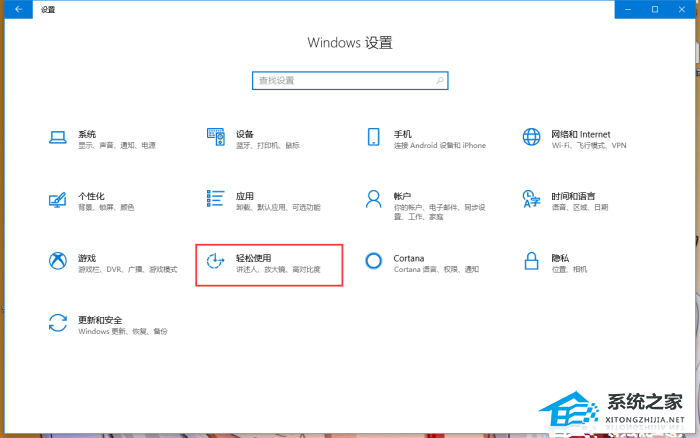The height and width of the screenshot is (438, 700).
Task: Click the description 蓝牙、打印机、鼠标
Action: (x=267, y=146)
